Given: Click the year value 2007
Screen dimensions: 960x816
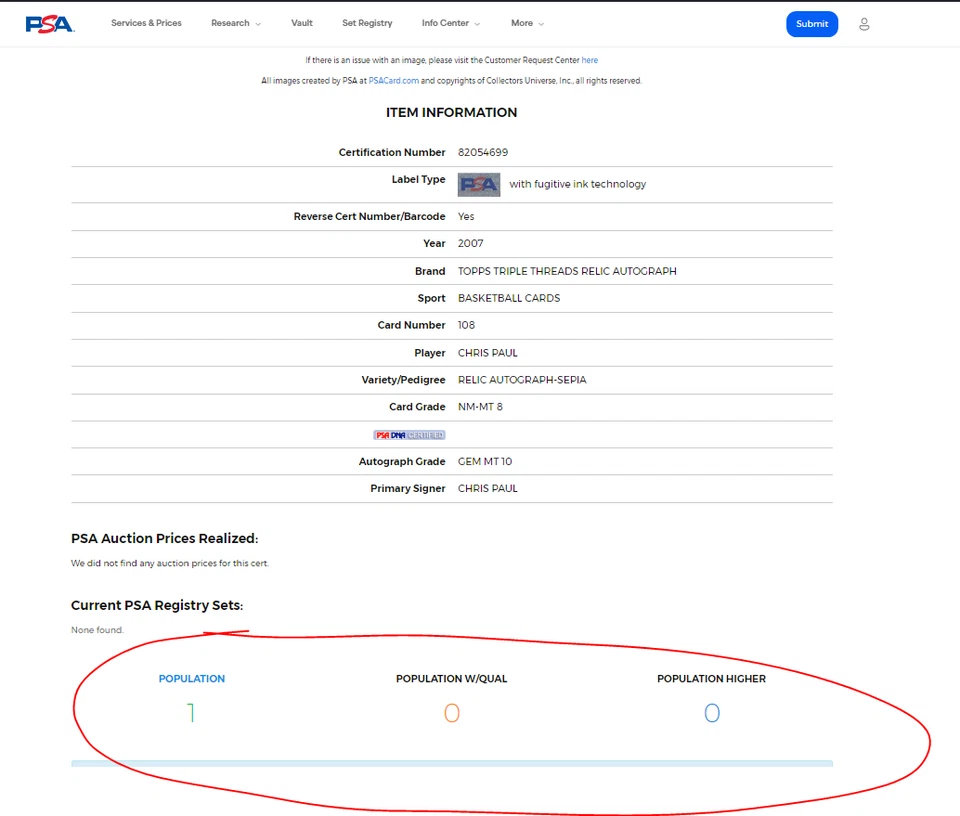Looking at the screenshot, I should [x=471, y=244].
